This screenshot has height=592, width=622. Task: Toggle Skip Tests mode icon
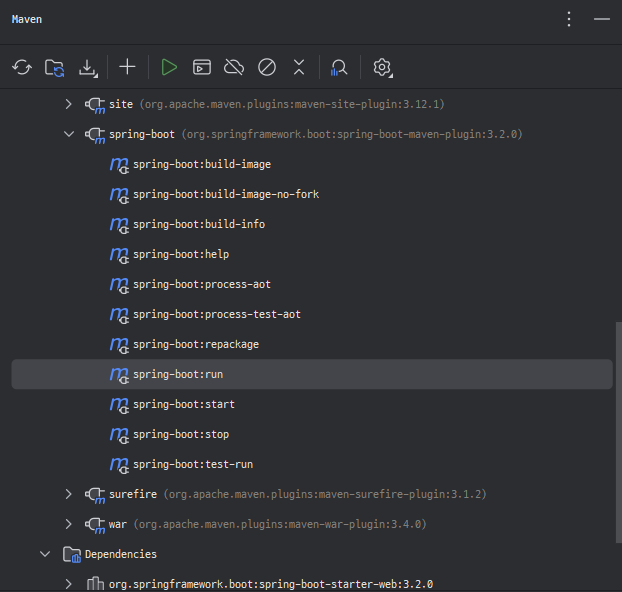tap(267, 67)
